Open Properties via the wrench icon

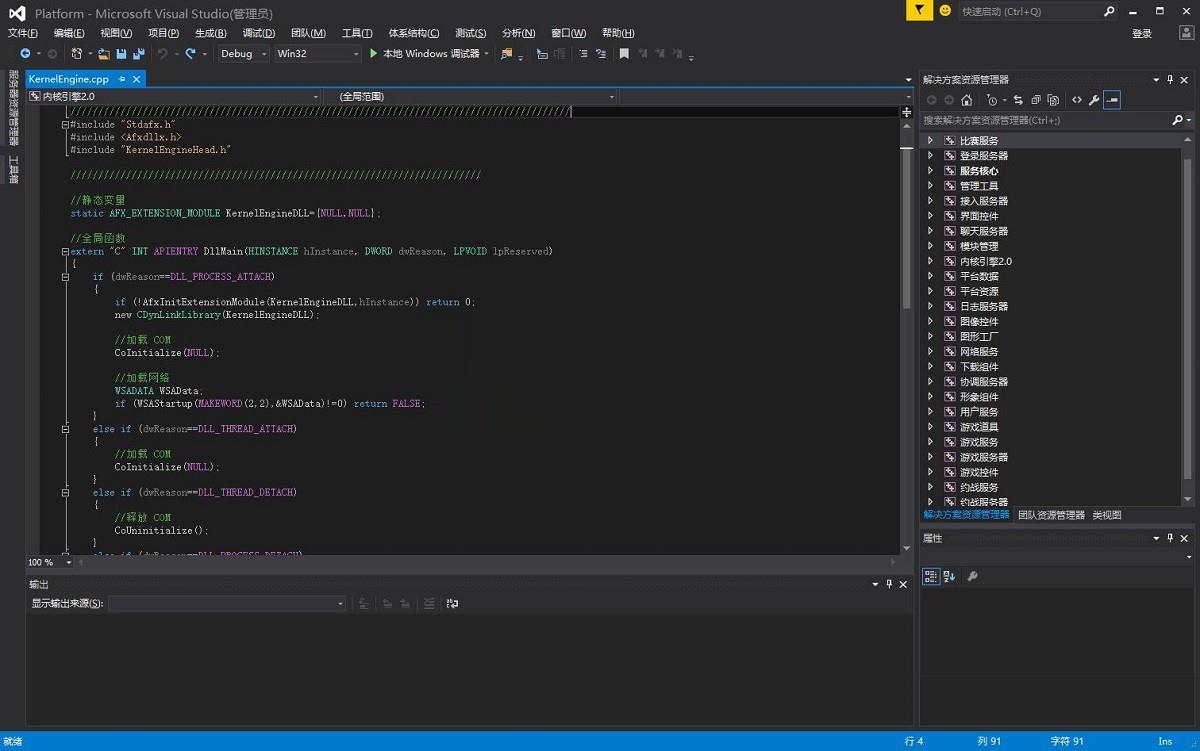[x=1094, y=100]
